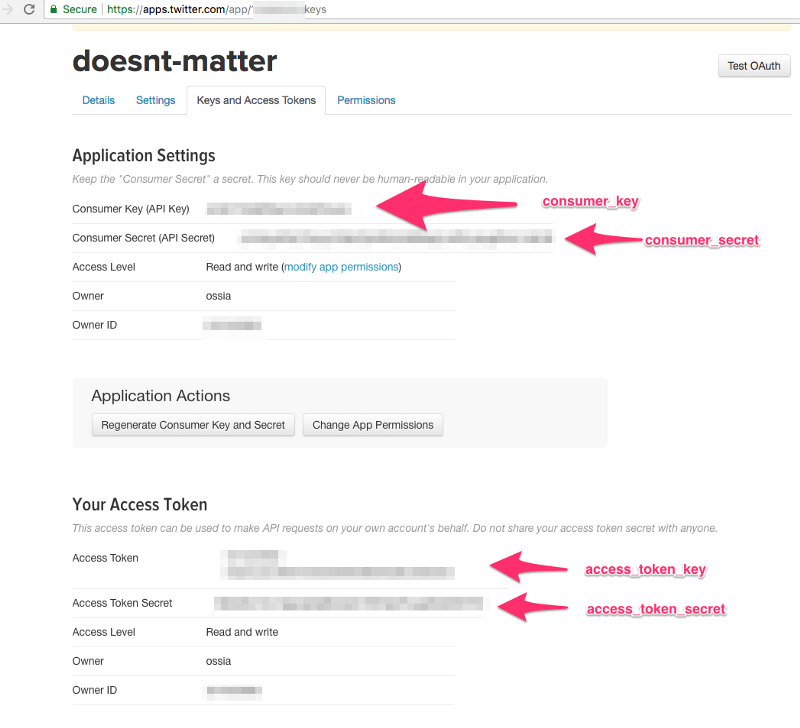Follow the modify app permissions link
The width and height of the screenshot is (800, 728).
pyautogui.click(x=342, y=267)
